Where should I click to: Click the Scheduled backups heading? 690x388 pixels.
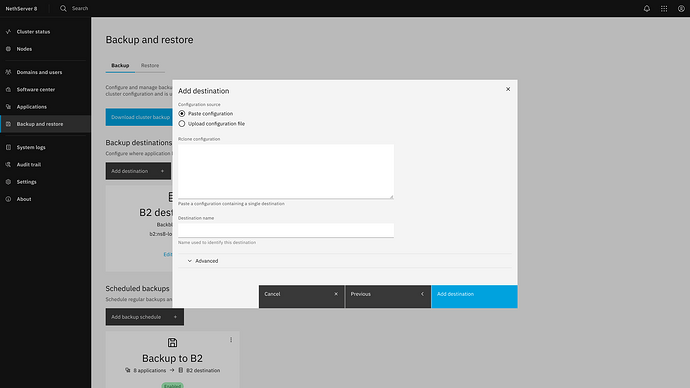(137, 289)
